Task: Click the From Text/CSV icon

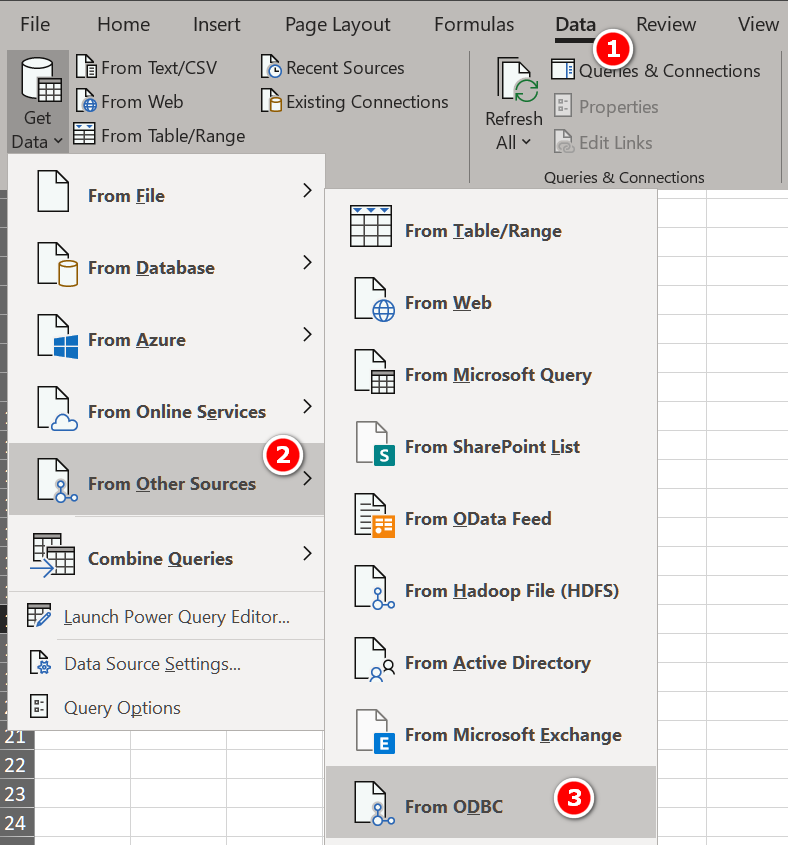Action: (x=86, y=67)
